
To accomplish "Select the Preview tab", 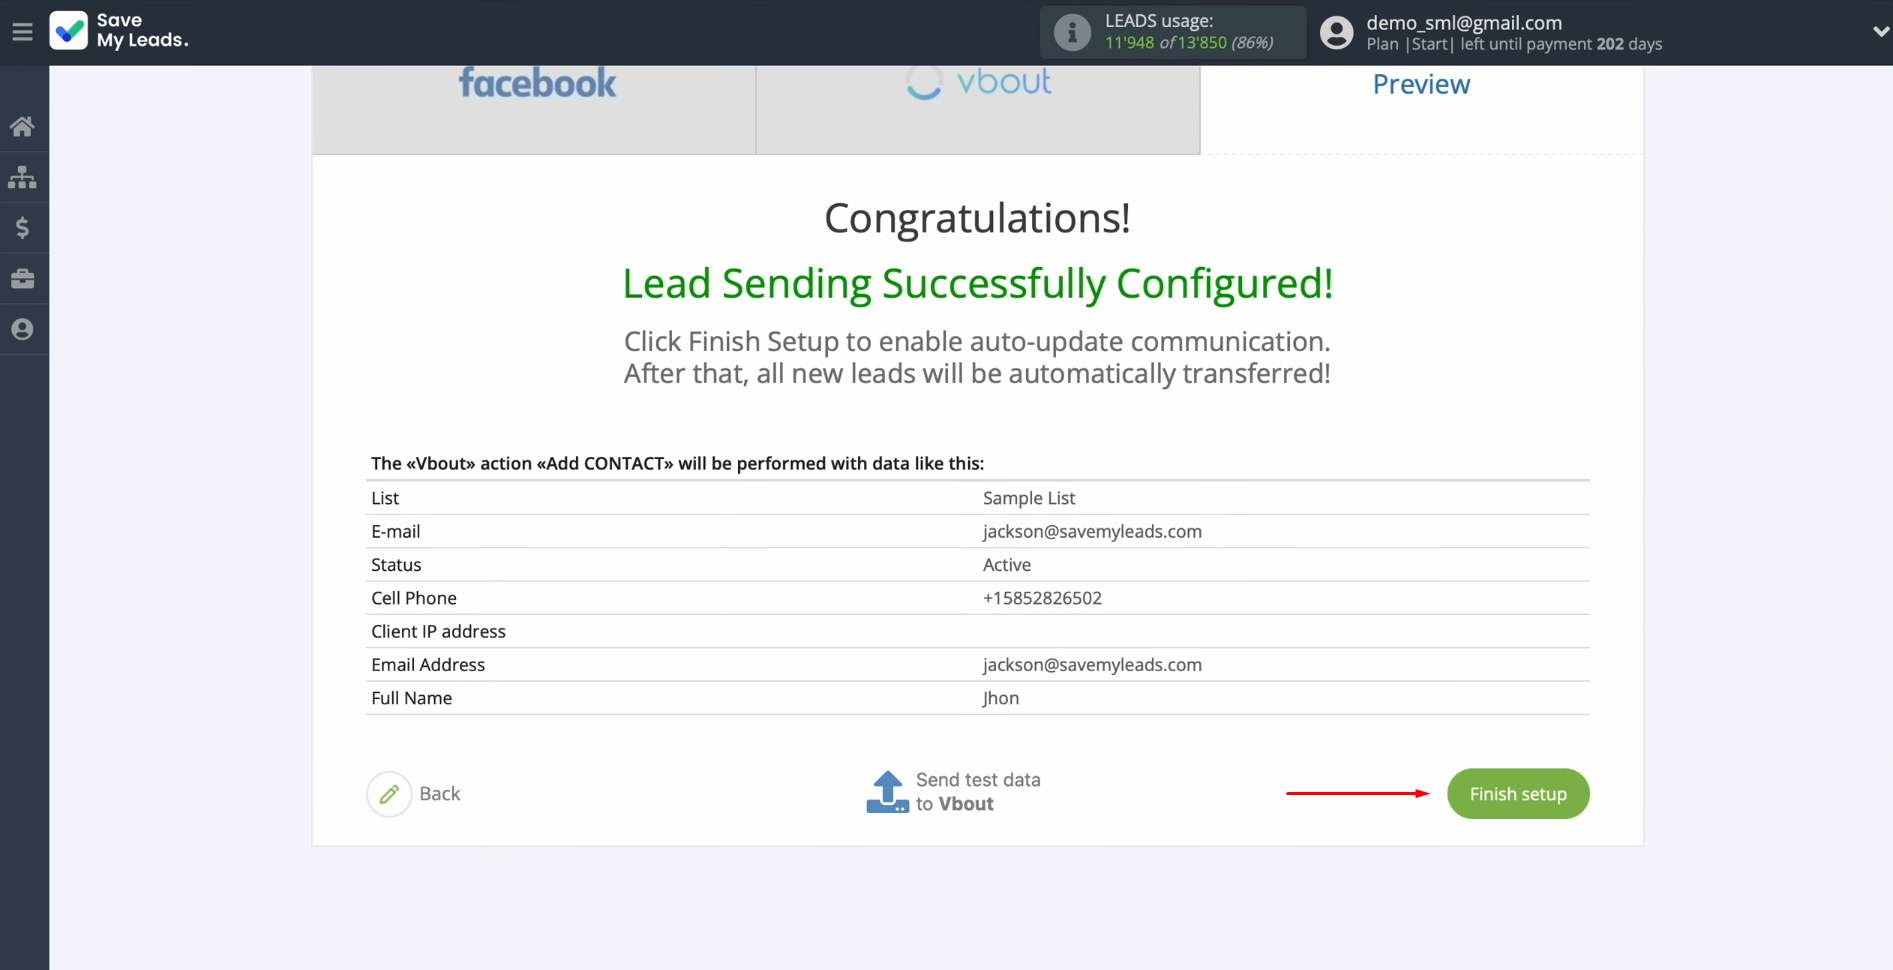I will pos(1421,108).
